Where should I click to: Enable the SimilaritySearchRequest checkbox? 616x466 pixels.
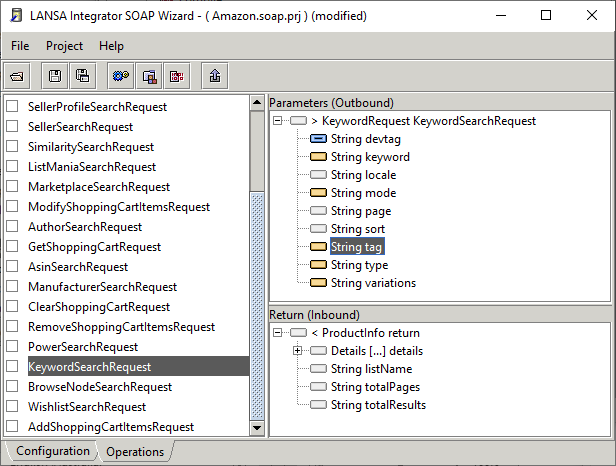[x=12, y=146]
